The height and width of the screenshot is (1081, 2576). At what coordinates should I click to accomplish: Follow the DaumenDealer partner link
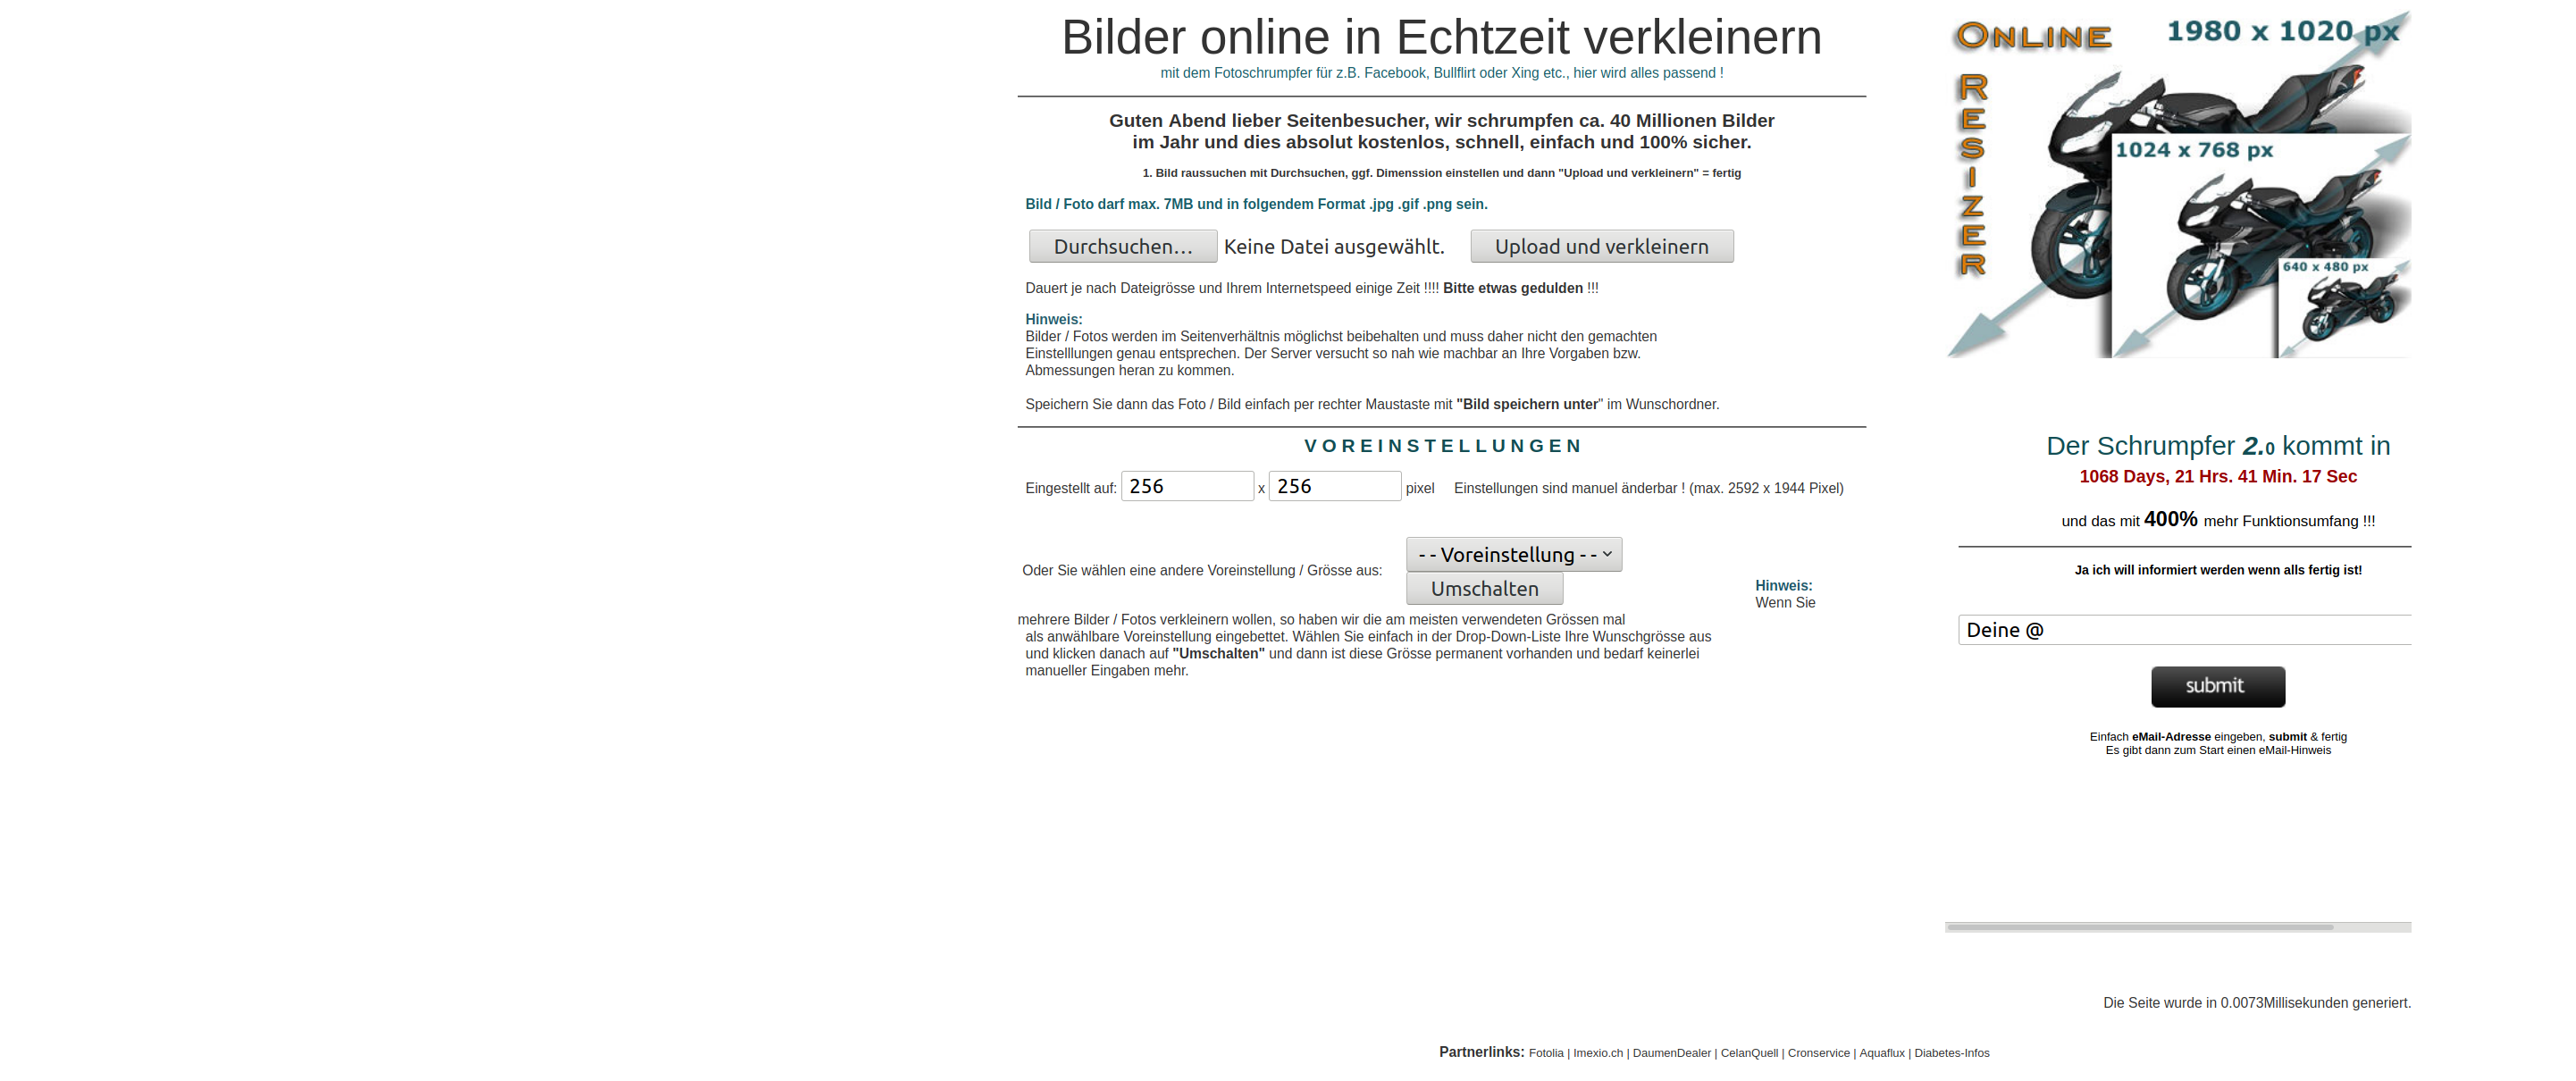pos(1671,1053)
